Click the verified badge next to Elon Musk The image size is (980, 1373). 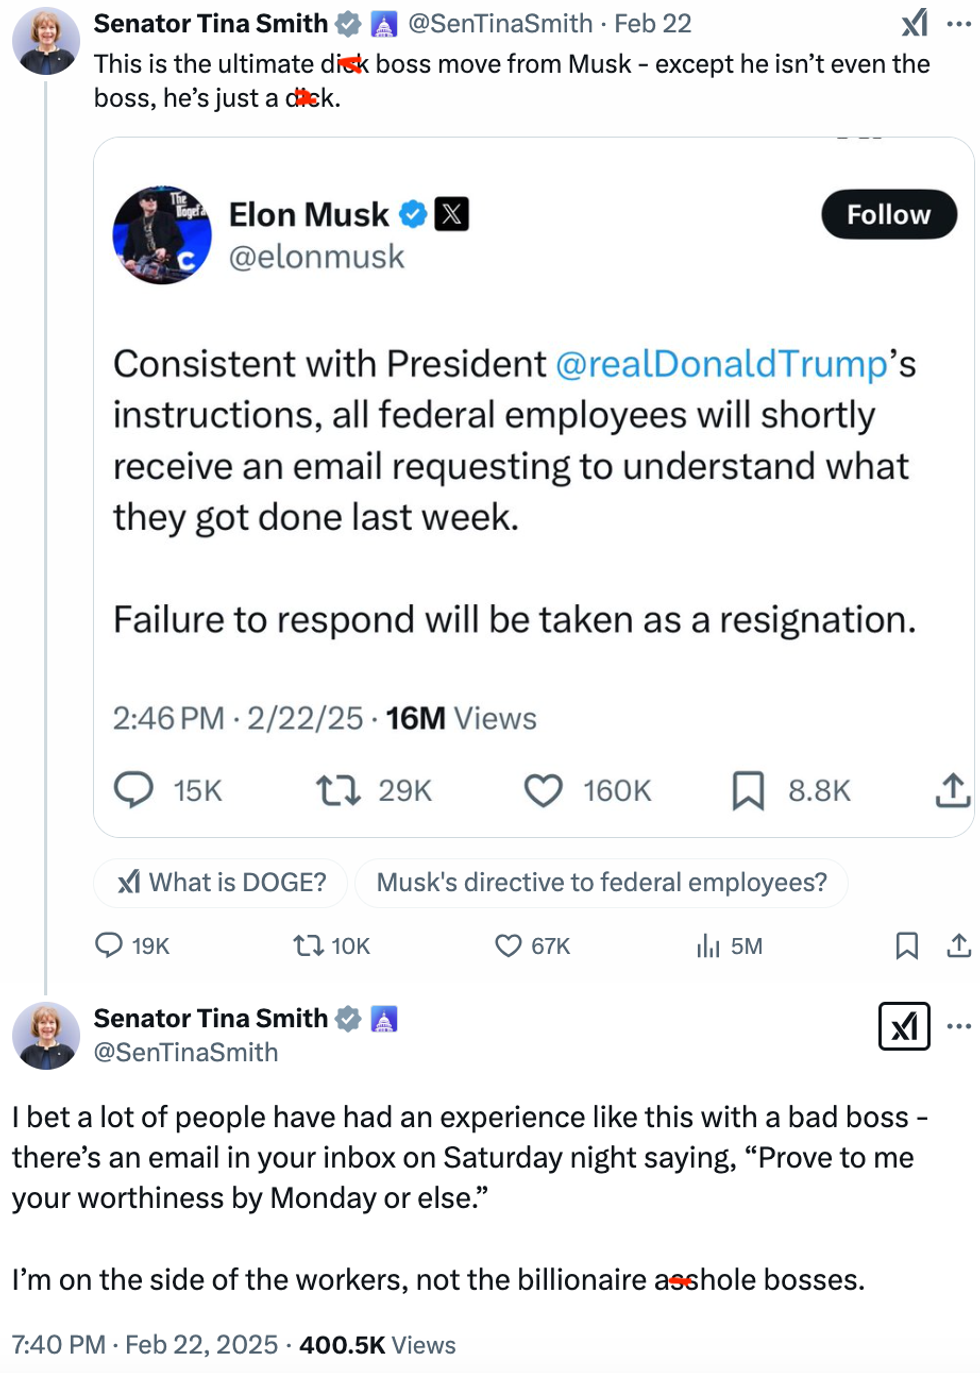413,213
